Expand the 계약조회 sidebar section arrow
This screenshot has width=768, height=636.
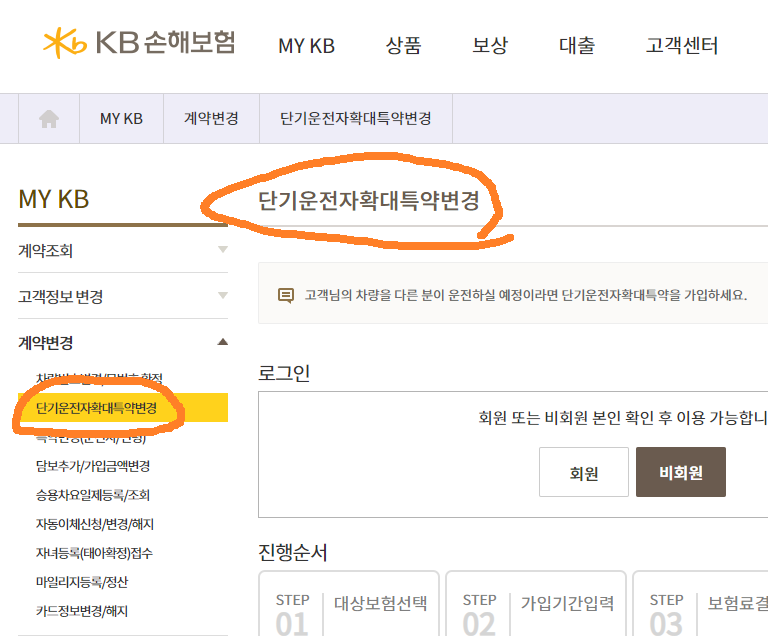pyautogui.click(x=223, y=249)
